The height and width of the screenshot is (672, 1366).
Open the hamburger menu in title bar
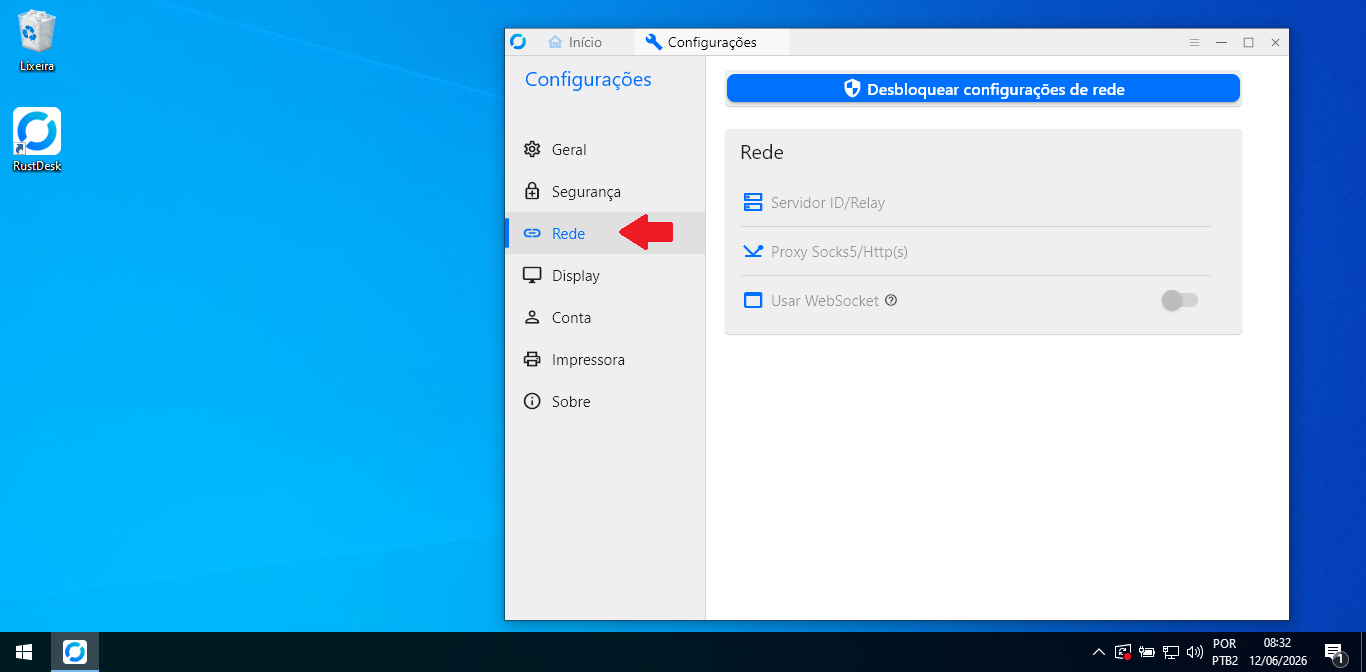point(1194,42)
